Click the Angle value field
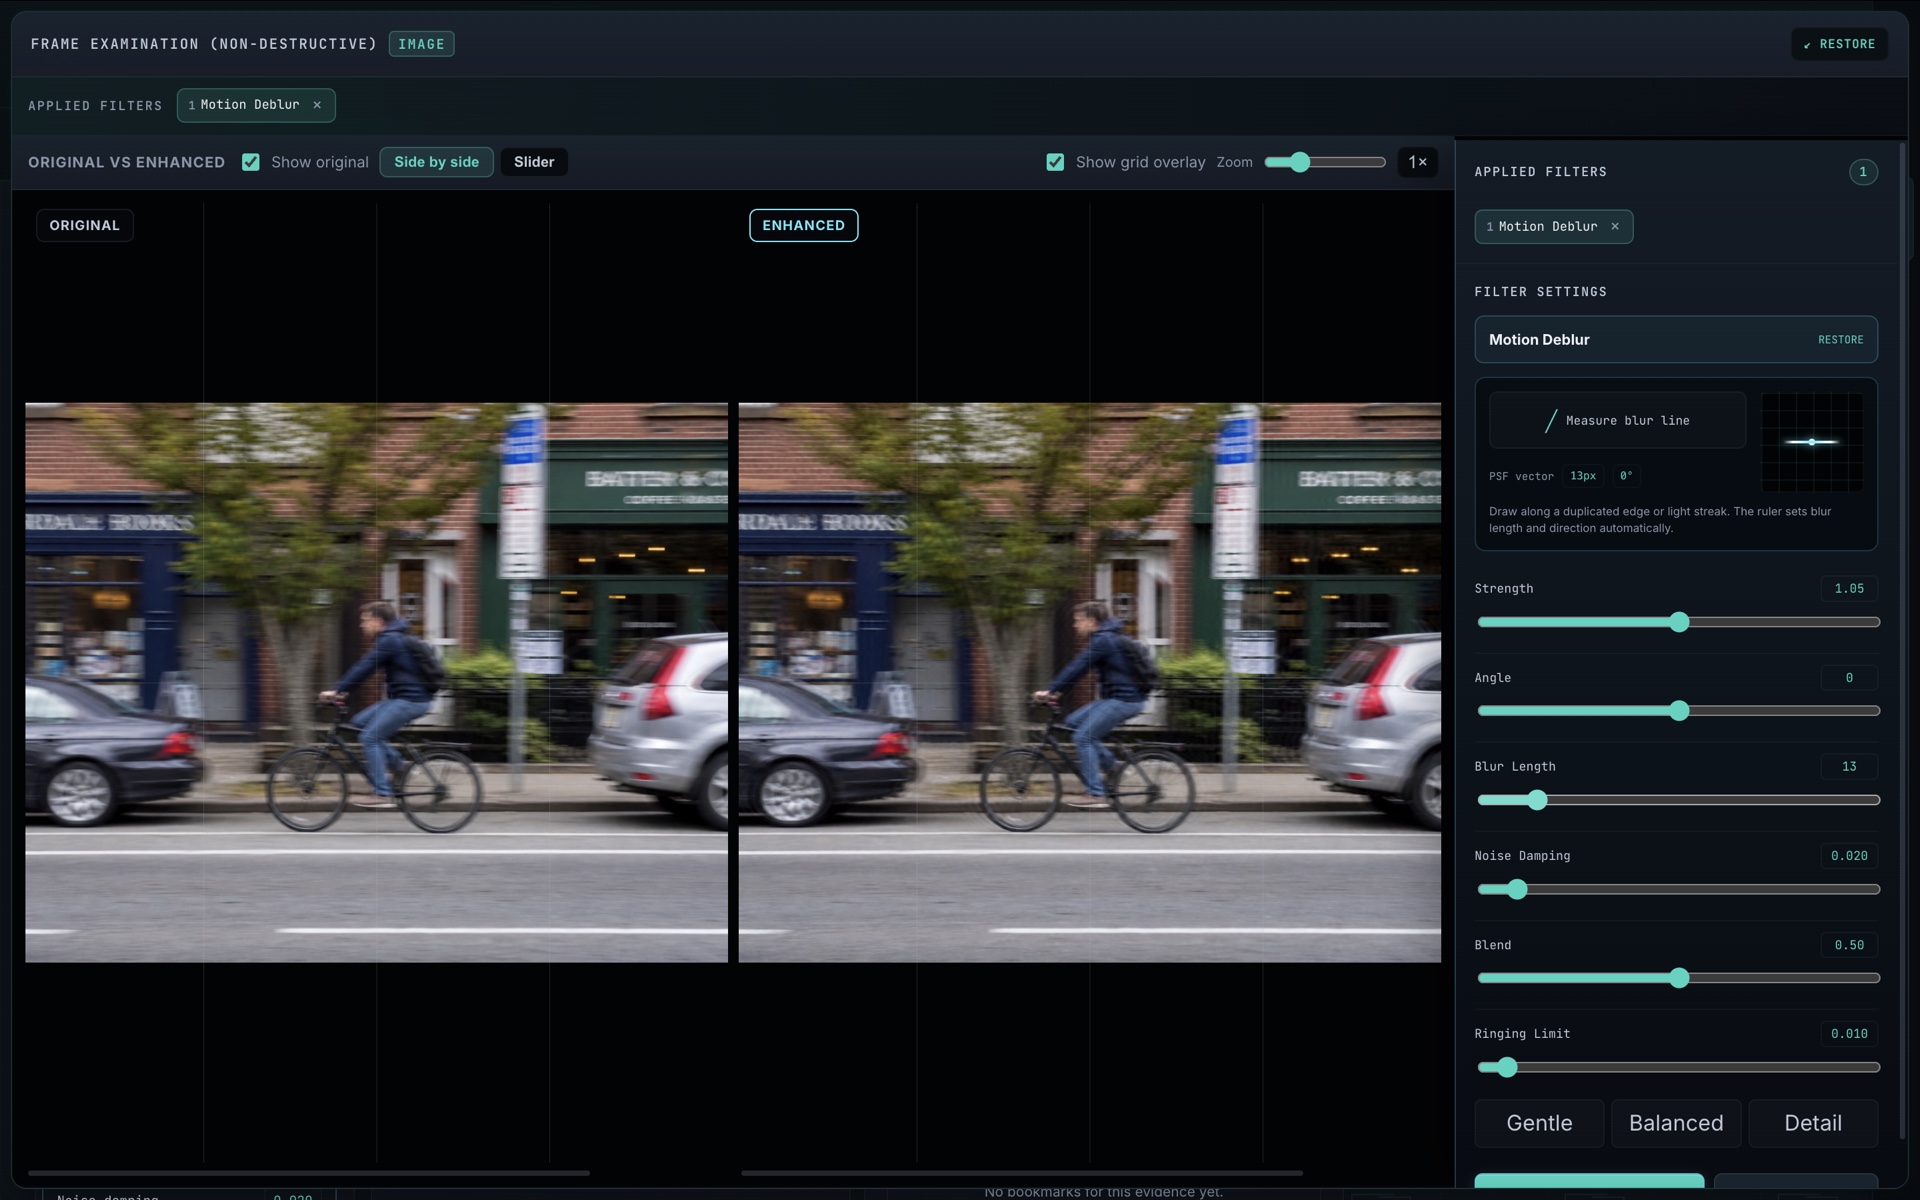The height and width of the screenshot is (1200, 1920). coord(1849,678)
